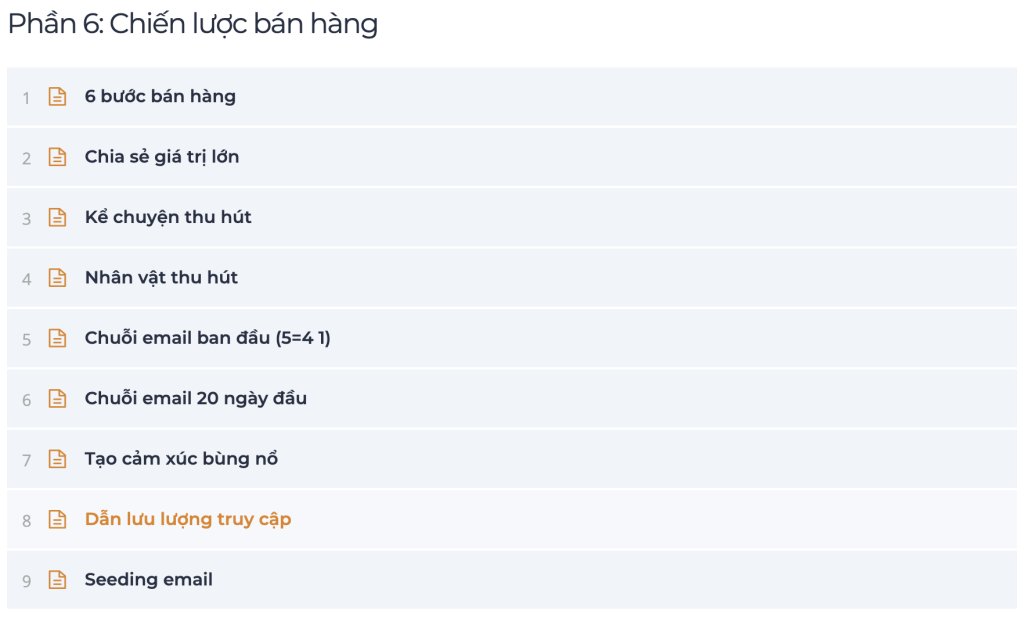Screen dimensions: 1024x618
Task: Click the document icon next to "Seeding email"
Action: [58, 580]
